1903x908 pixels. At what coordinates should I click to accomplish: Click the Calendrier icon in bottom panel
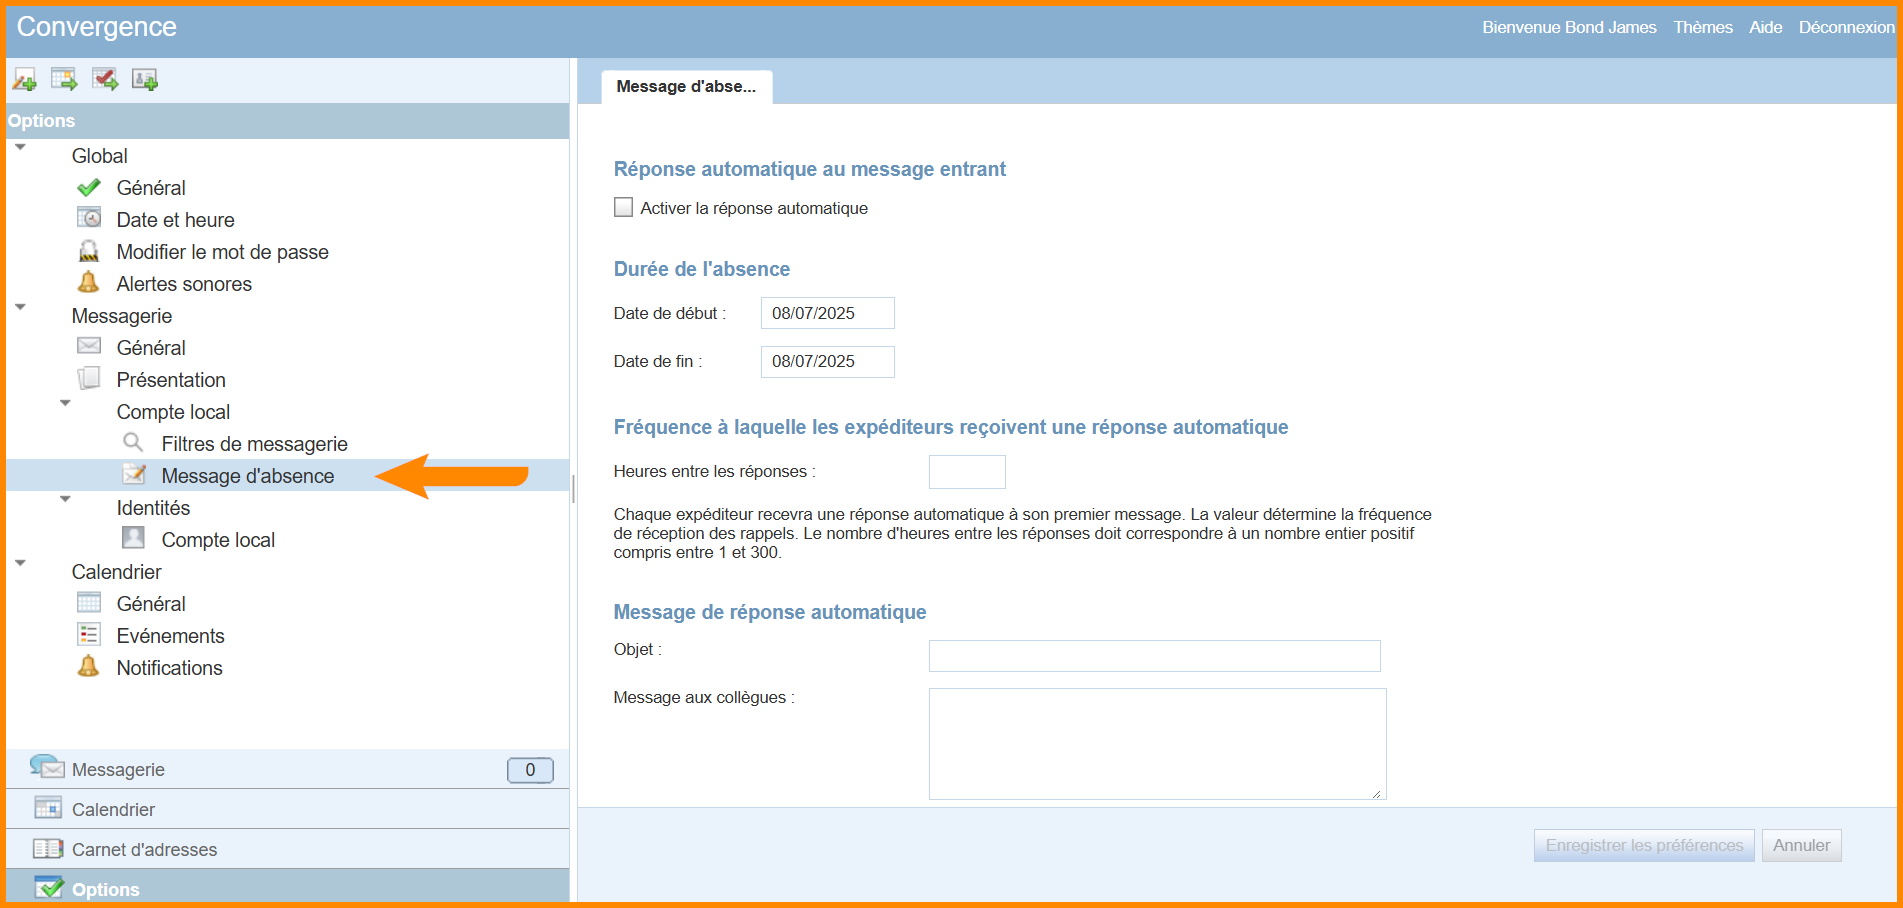47,808
